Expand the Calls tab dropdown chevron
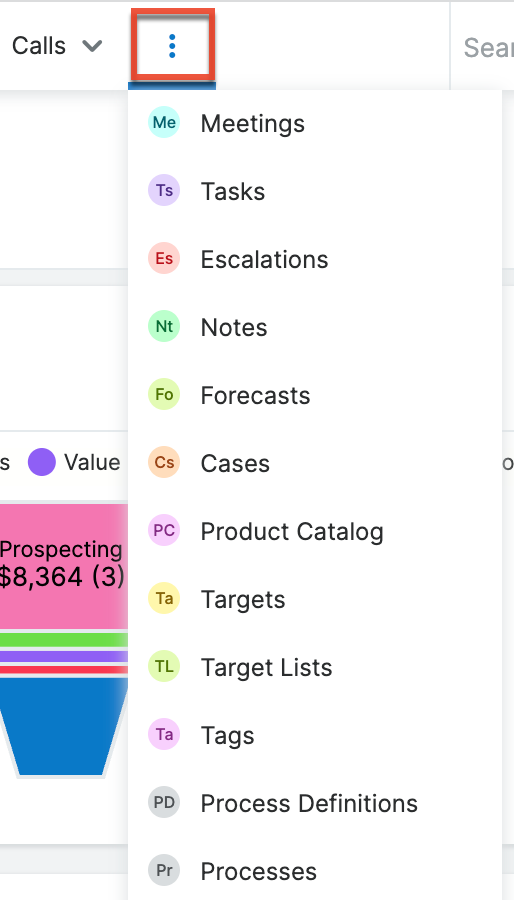 (x=92, y=45)
